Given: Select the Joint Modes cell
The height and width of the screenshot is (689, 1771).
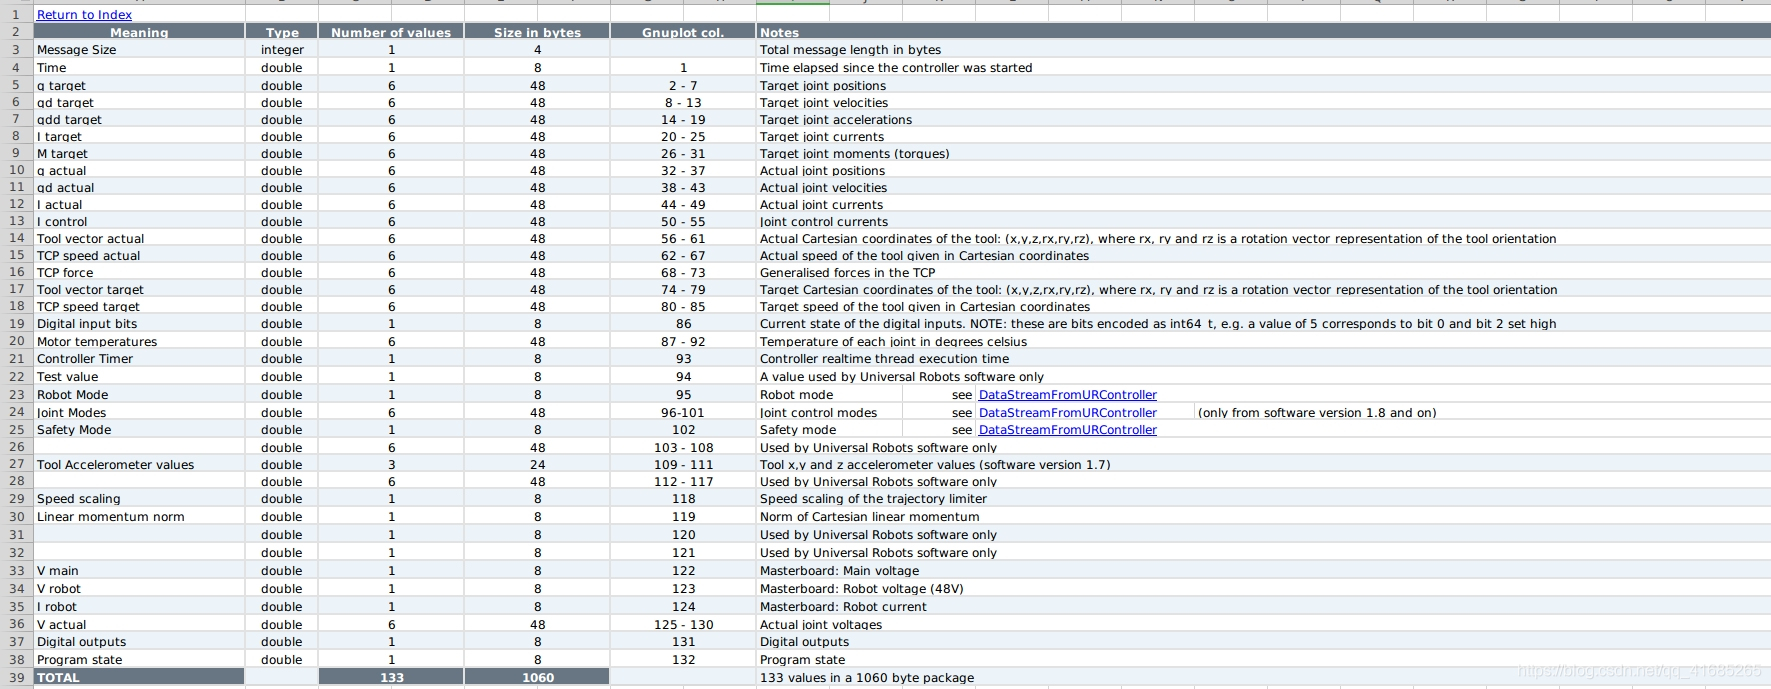Looking at the screenshot, I should pyautogui.click(x=139, y=413).
